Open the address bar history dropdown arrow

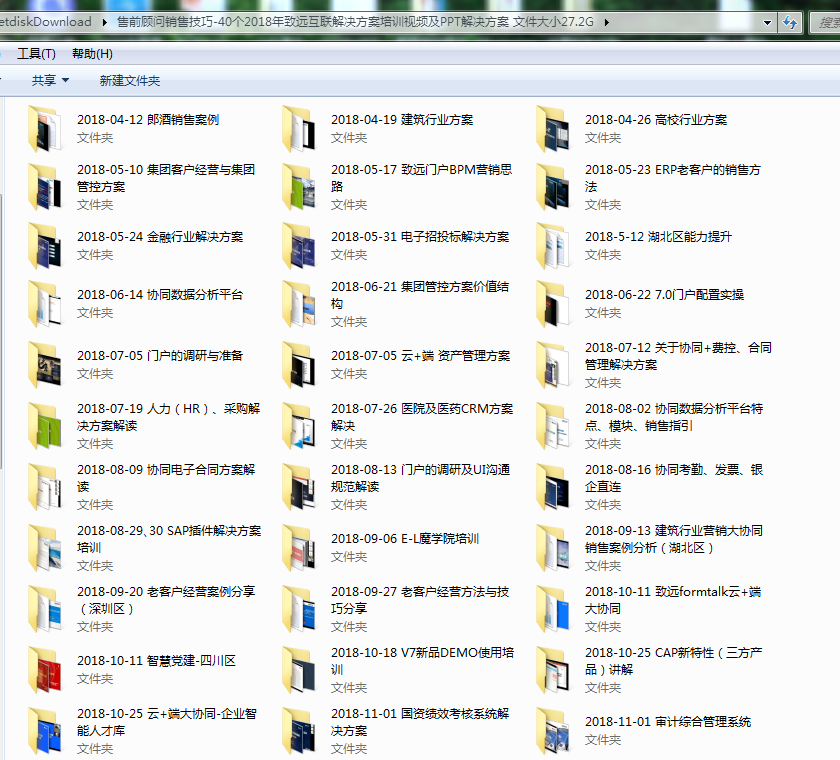[767, 21]
